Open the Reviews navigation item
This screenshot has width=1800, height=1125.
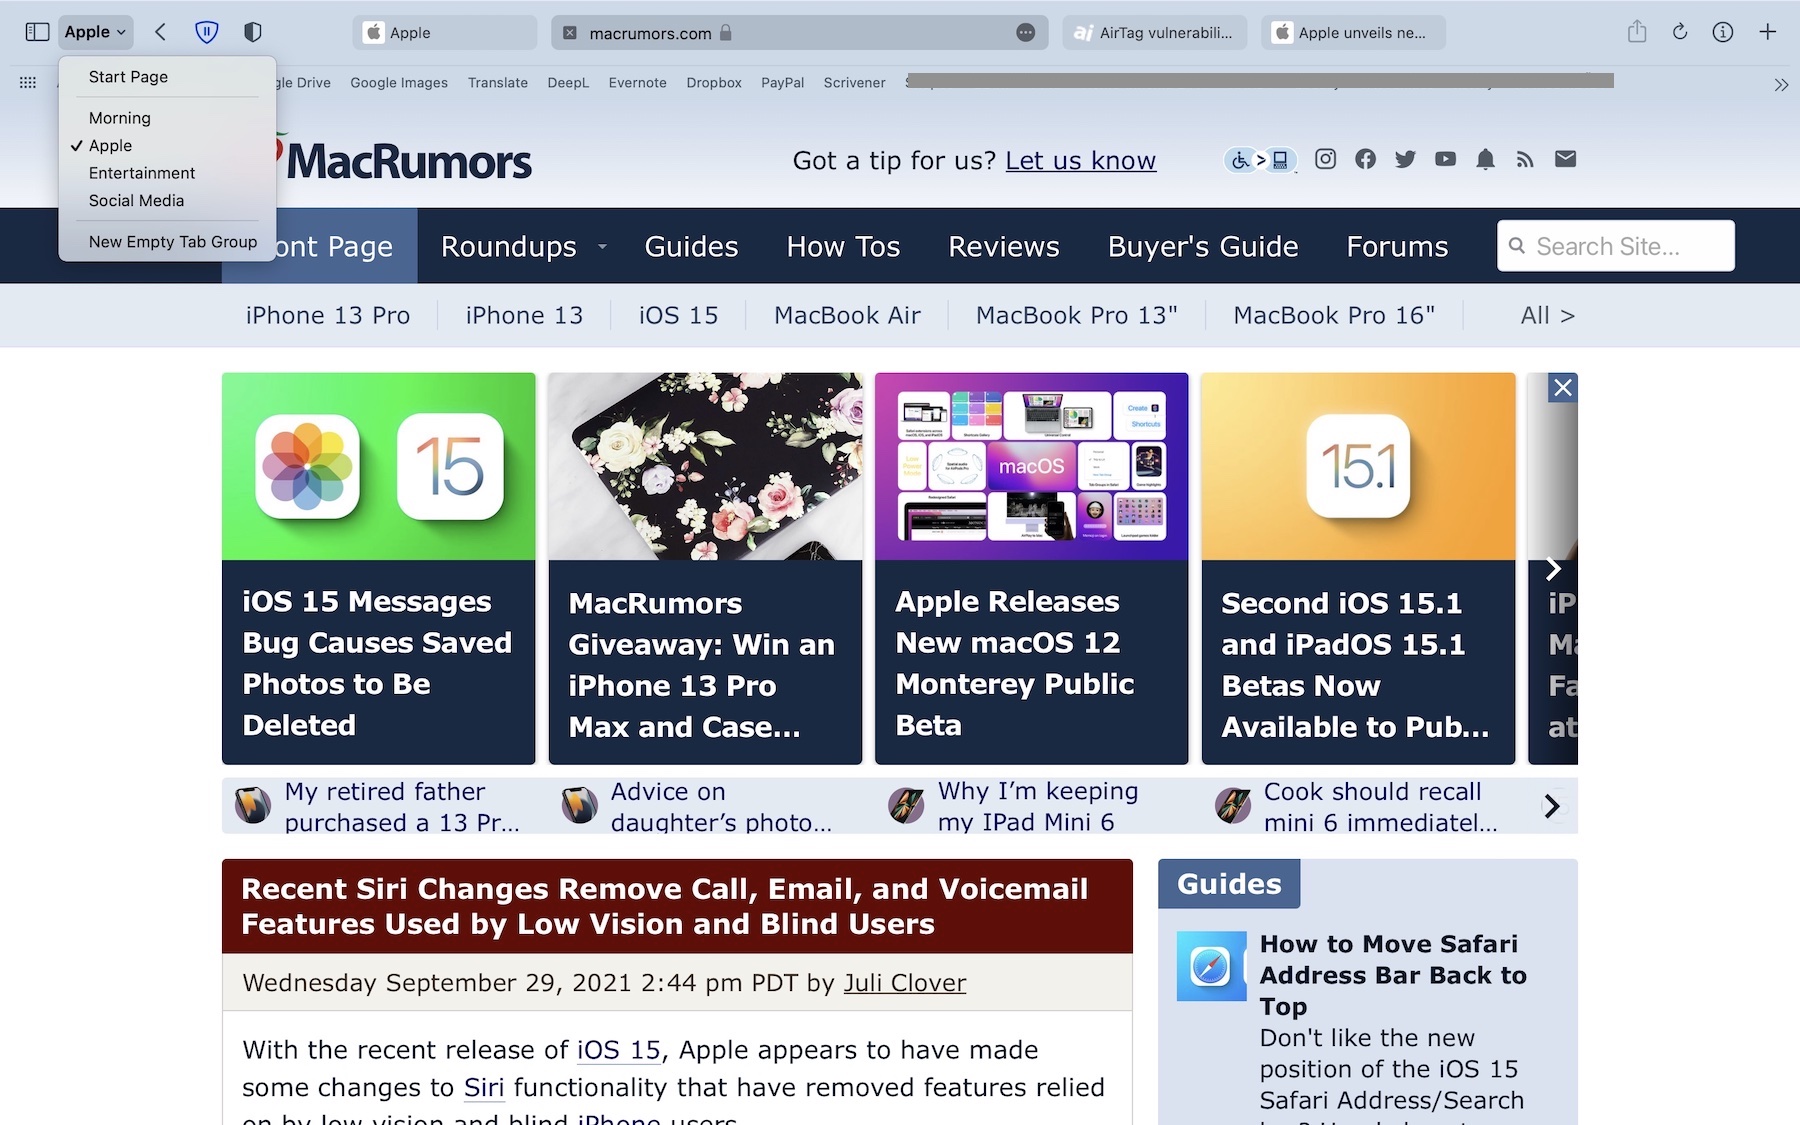1004,246
